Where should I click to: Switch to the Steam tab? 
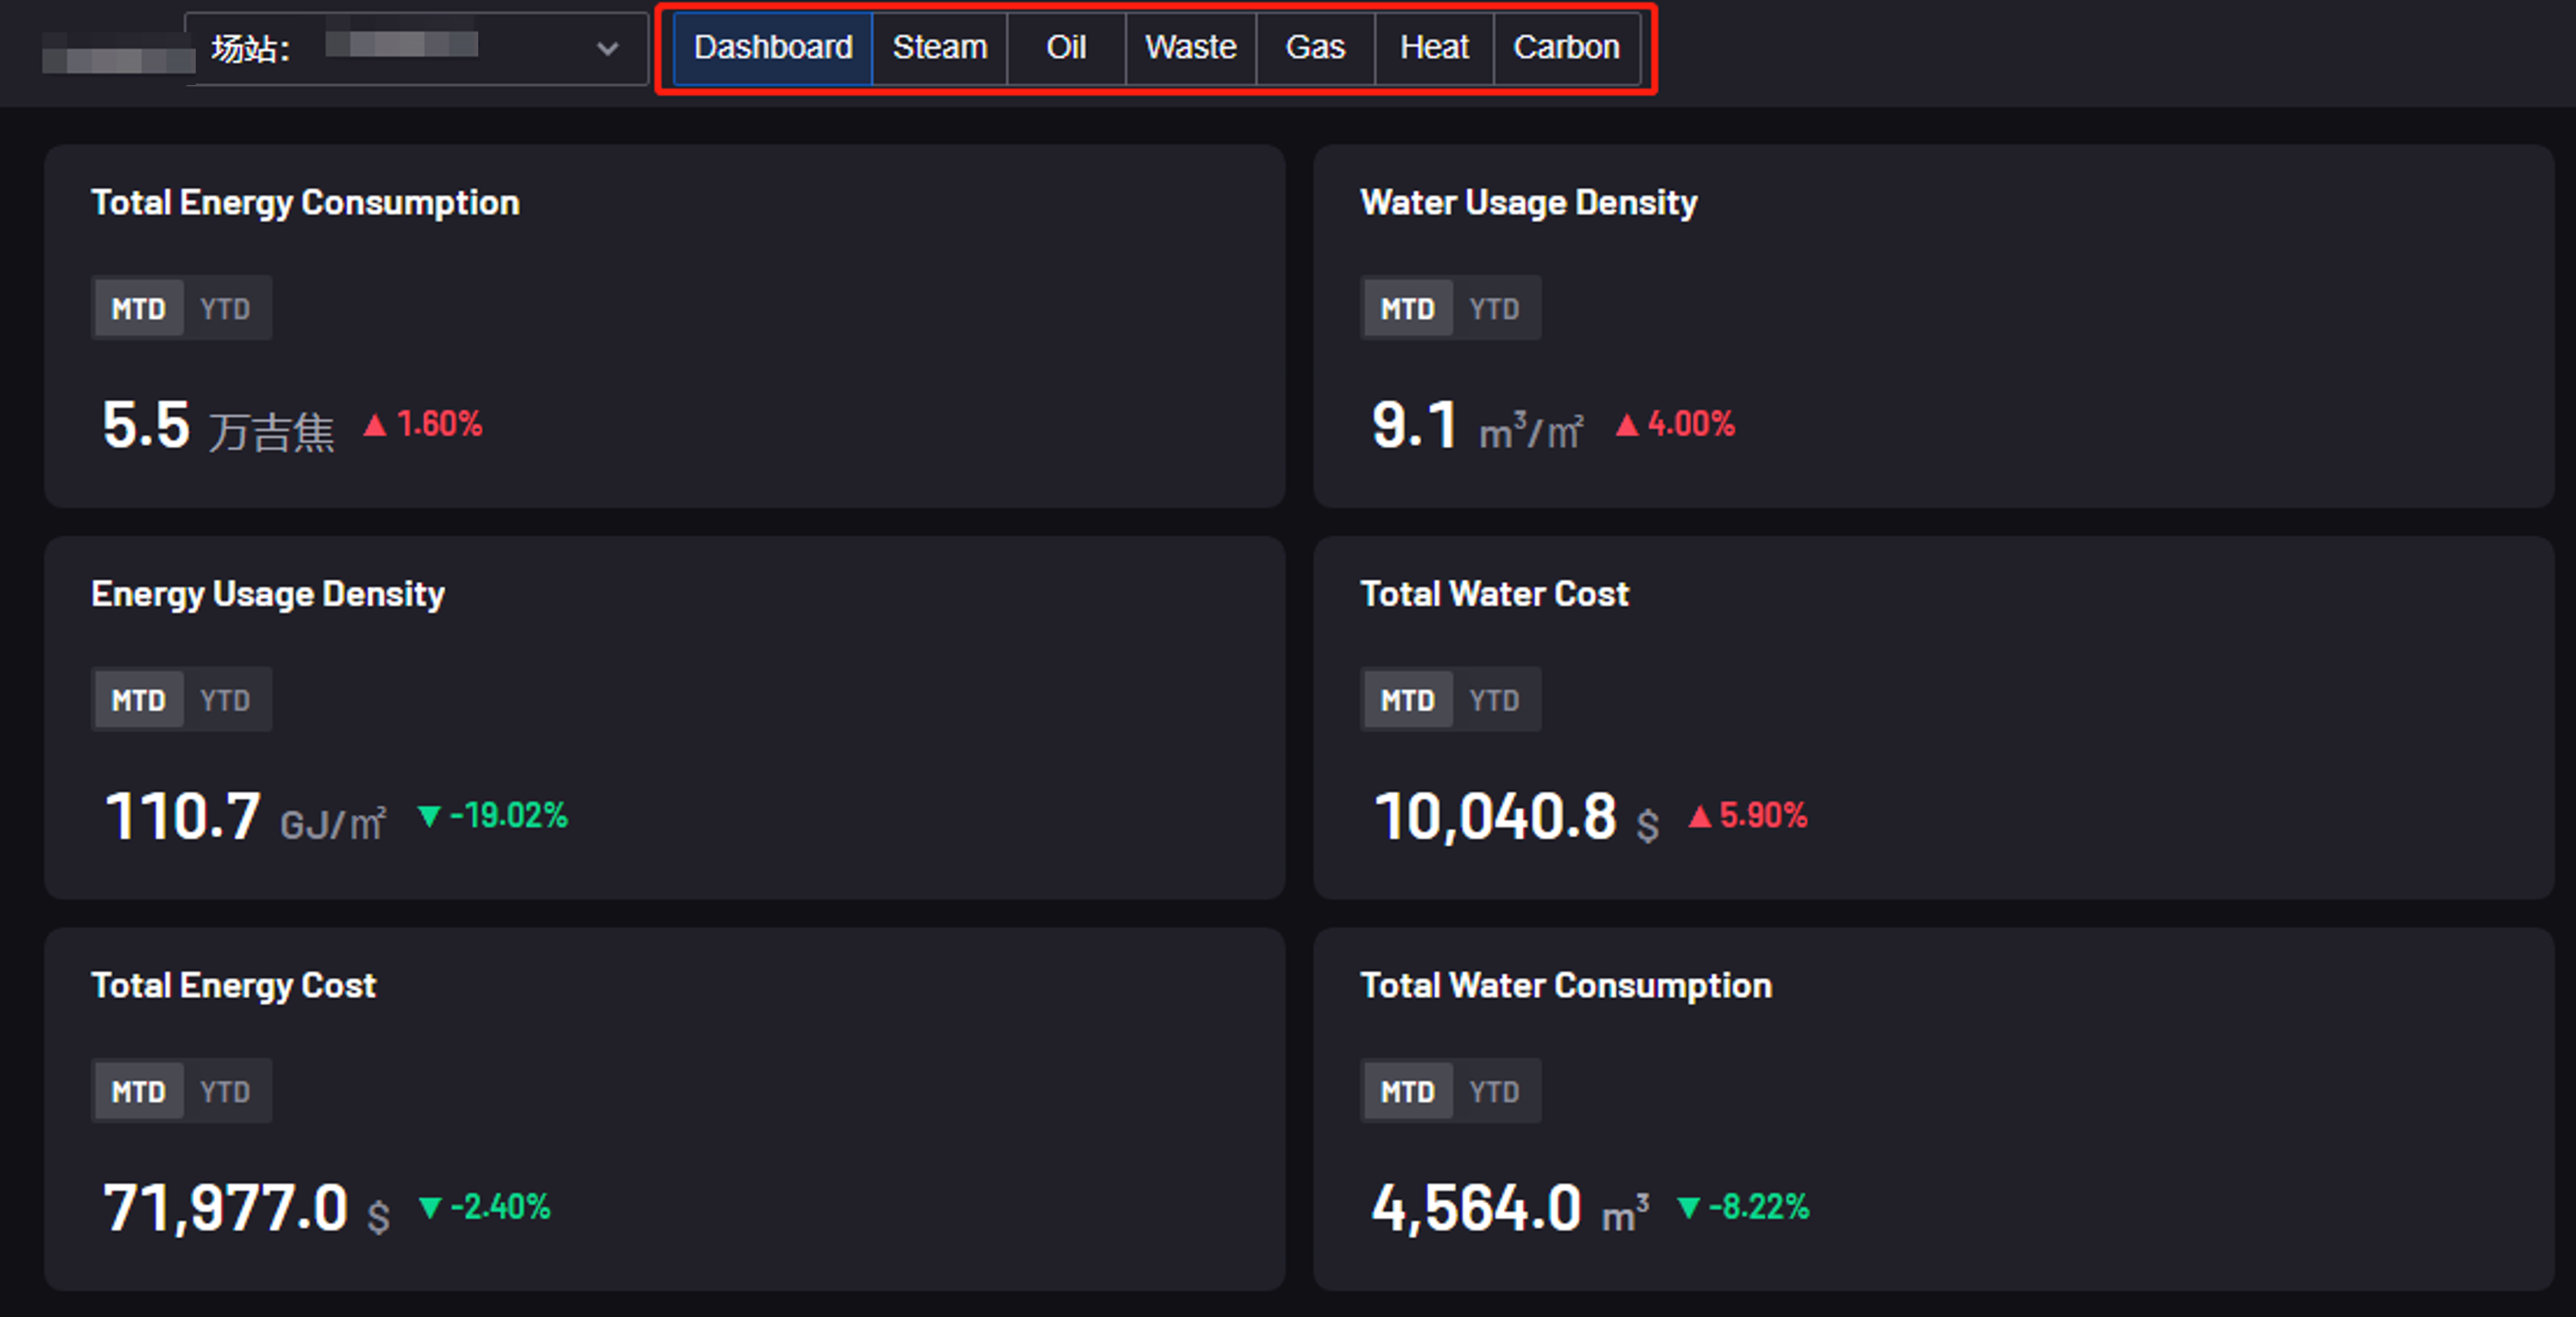pyautogui.click(x=939, y=48)
